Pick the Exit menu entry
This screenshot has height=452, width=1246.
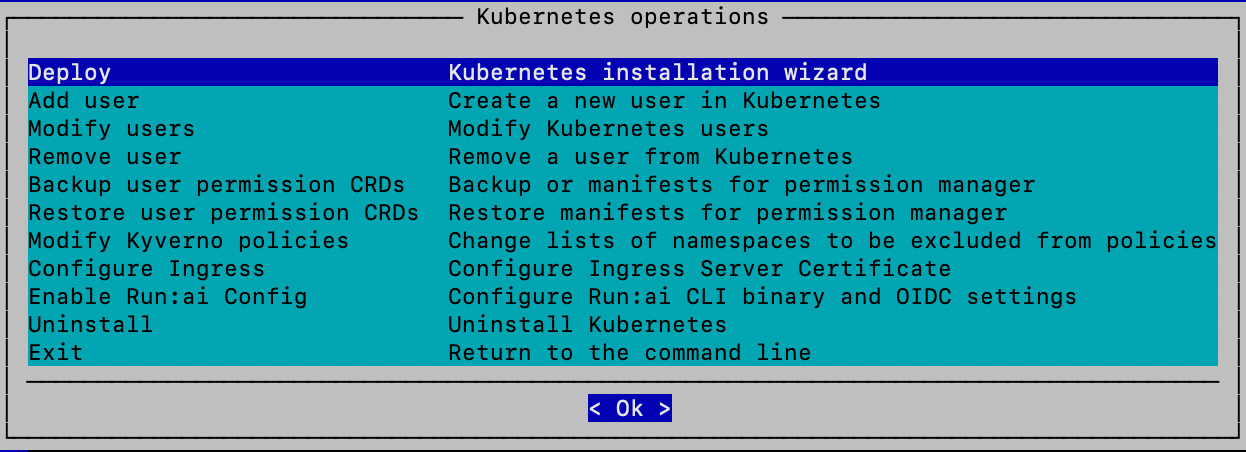(x=56, y=353)
